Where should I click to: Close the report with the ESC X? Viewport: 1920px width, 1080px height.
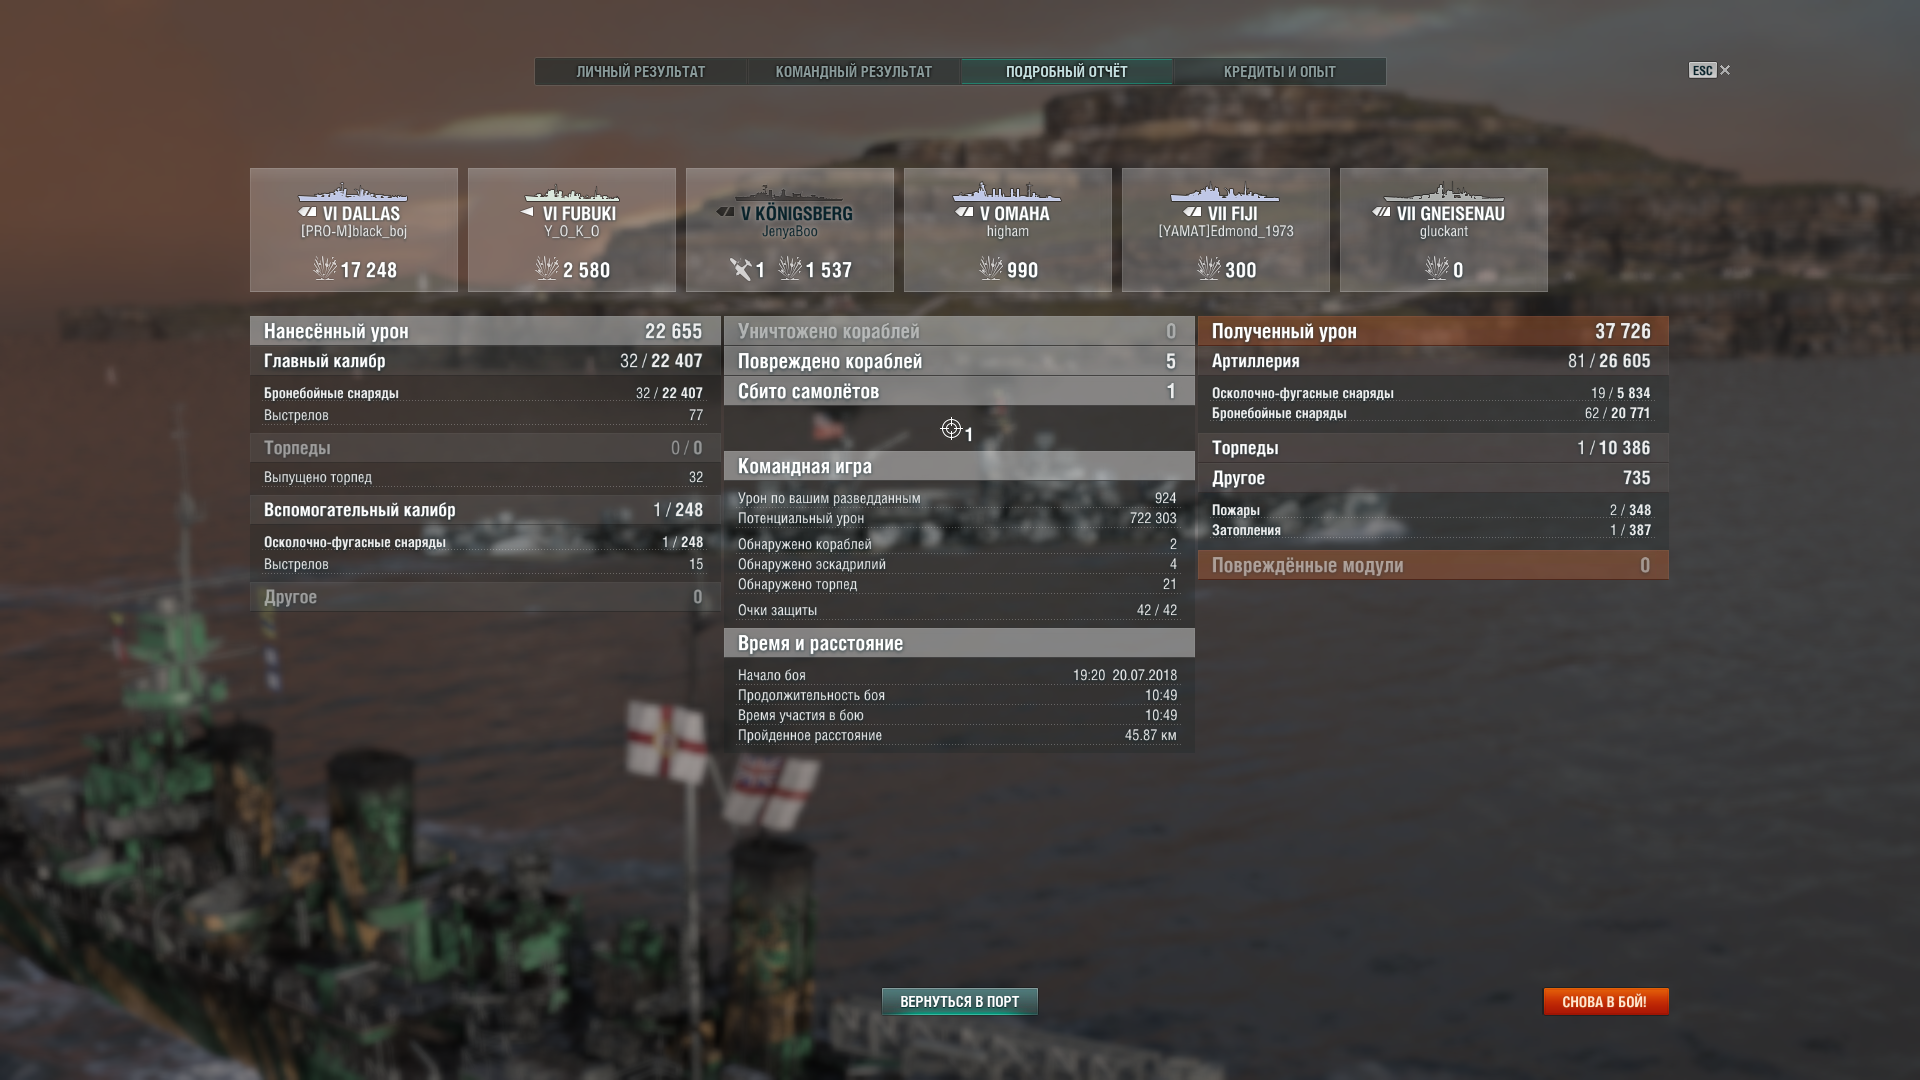tap(1725, 70)
